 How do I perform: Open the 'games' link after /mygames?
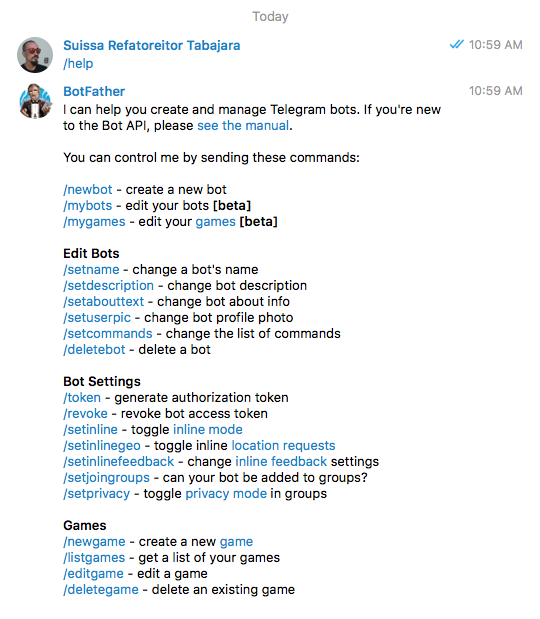point(216,221)
